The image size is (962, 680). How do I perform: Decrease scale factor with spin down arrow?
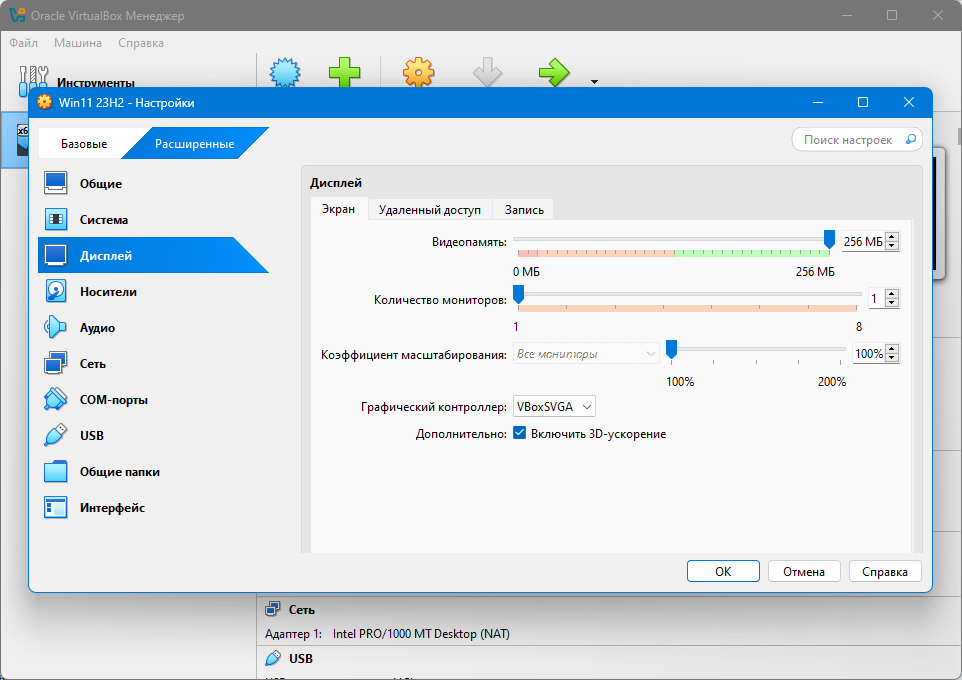pos(892,358)
